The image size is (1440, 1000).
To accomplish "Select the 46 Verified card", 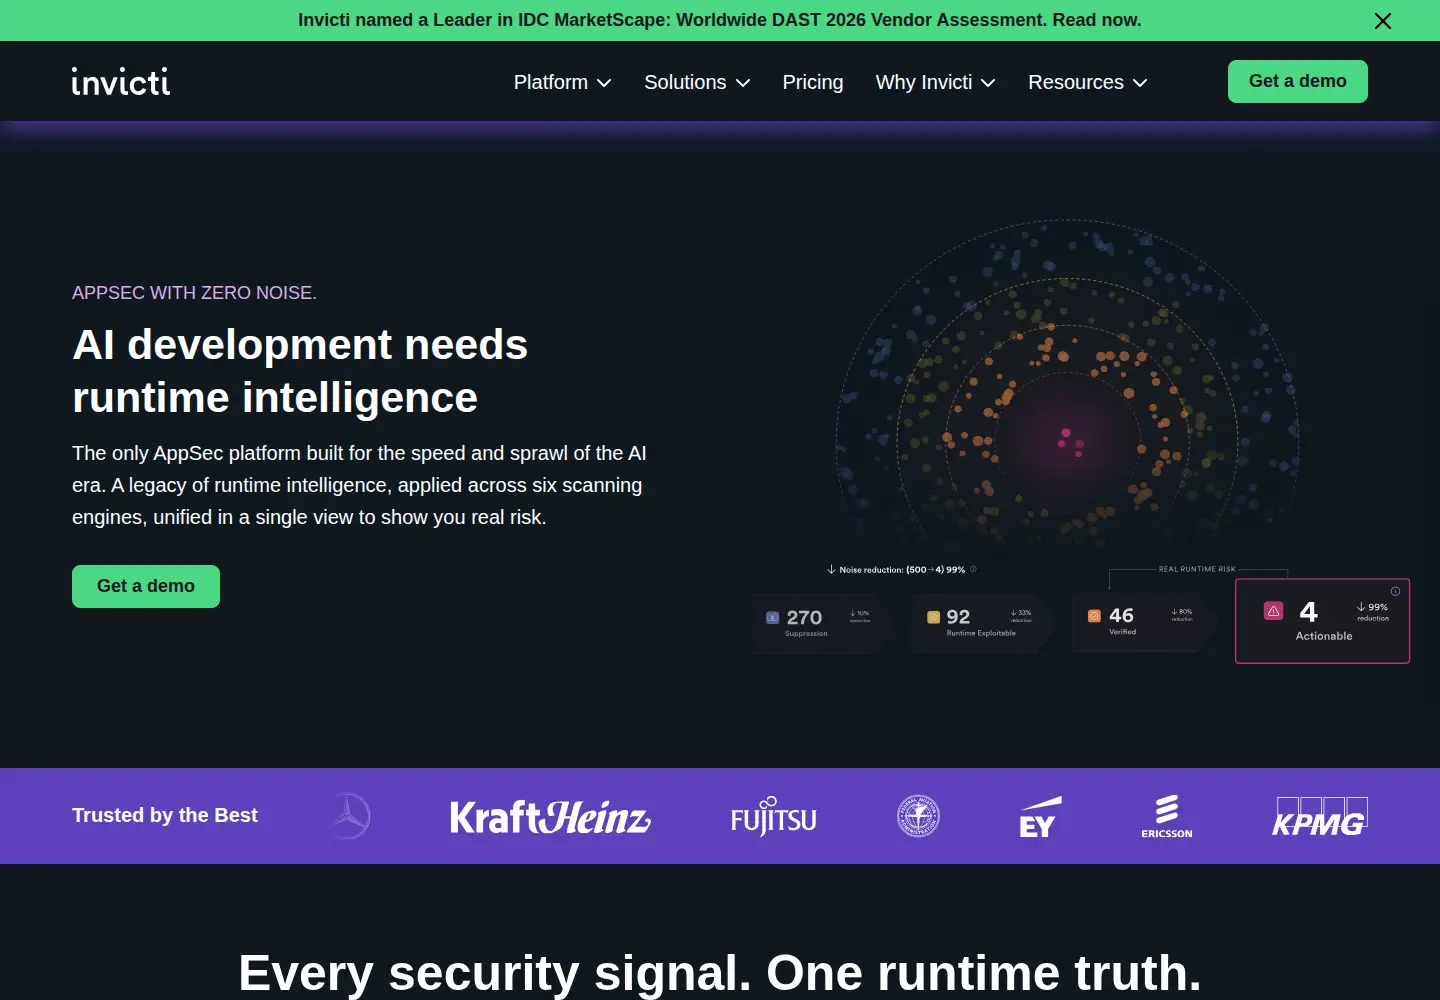I will click(1143, 622).
